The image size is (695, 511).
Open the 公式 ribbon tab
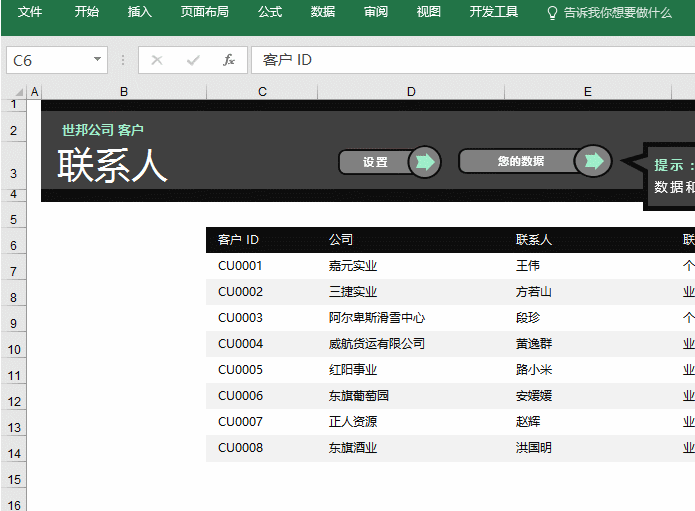(x=270, y=13)
